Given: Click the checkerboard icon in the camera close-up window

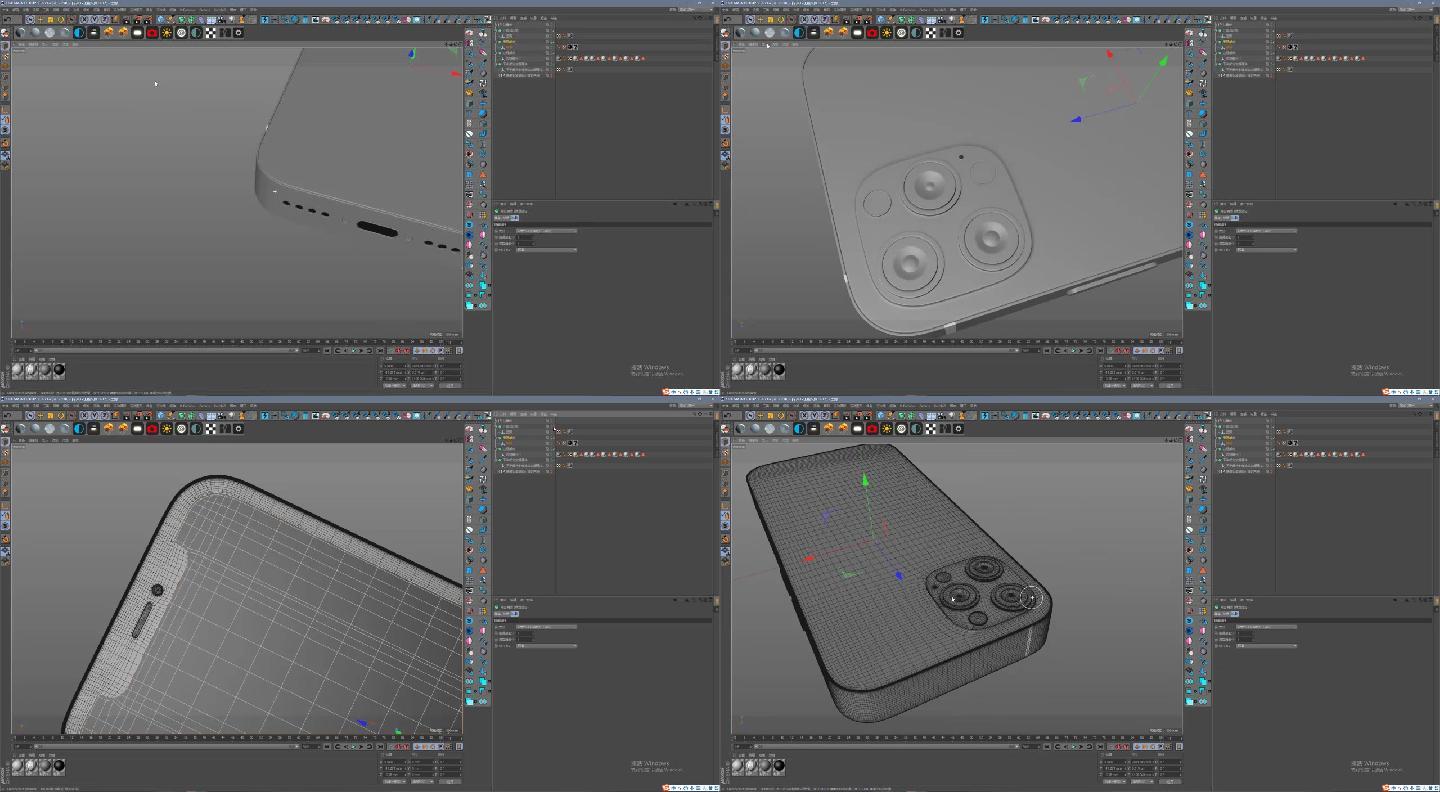Looking at the screenshot, I should coord(931,33).
